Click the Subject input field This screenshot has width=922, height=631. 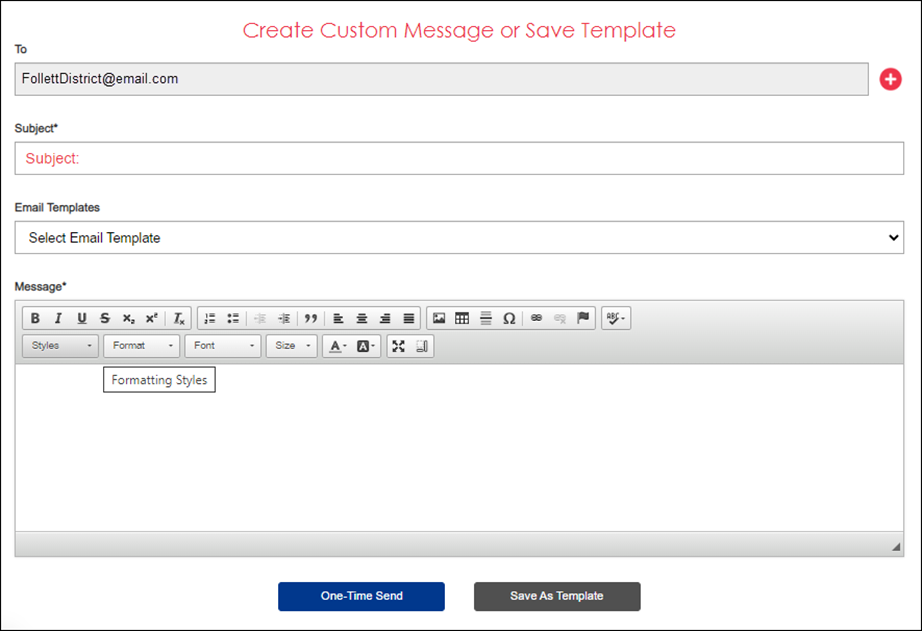[459, 158]
